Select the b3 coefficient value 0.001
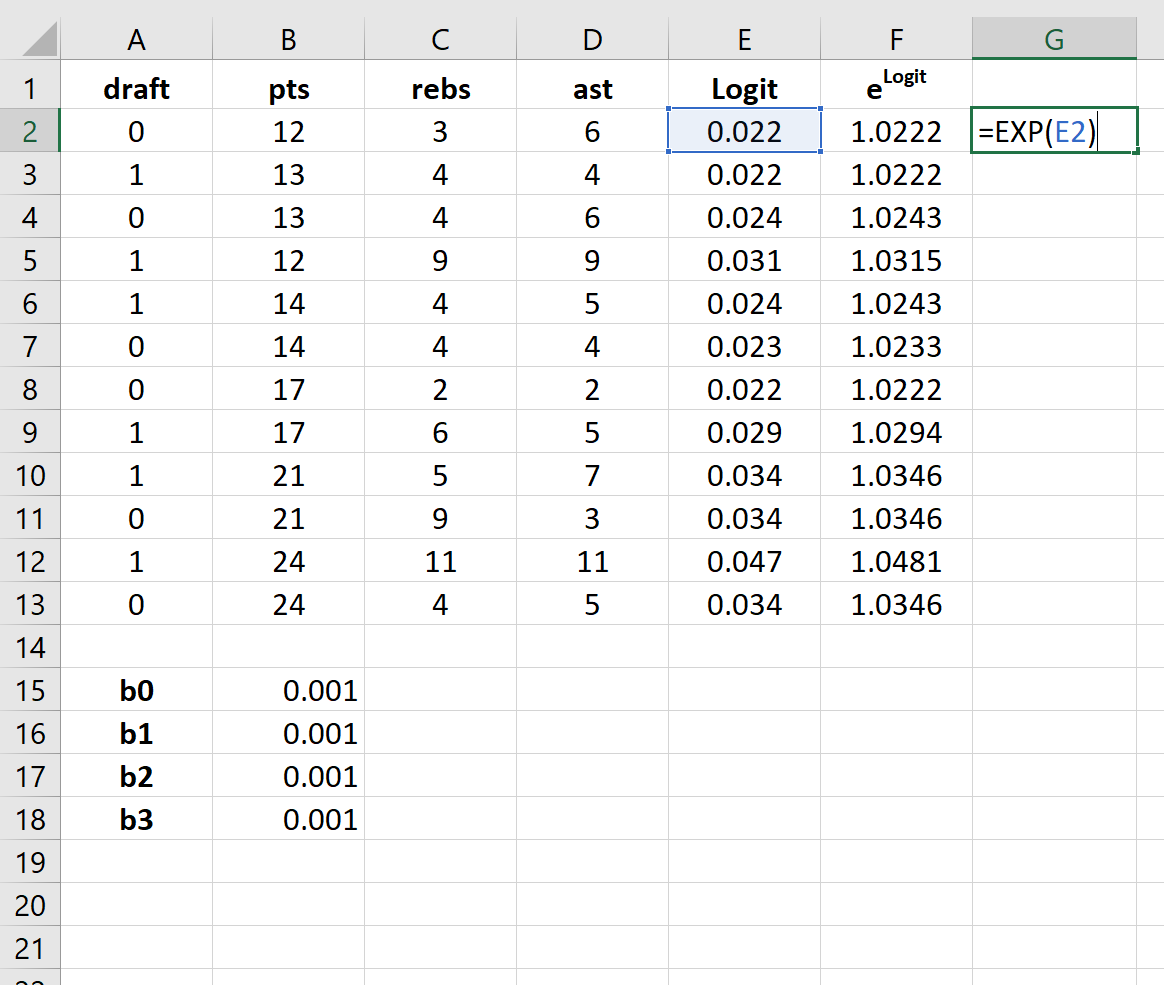The width and height of the screenshot is (1164, 985). tap(289, 820)
